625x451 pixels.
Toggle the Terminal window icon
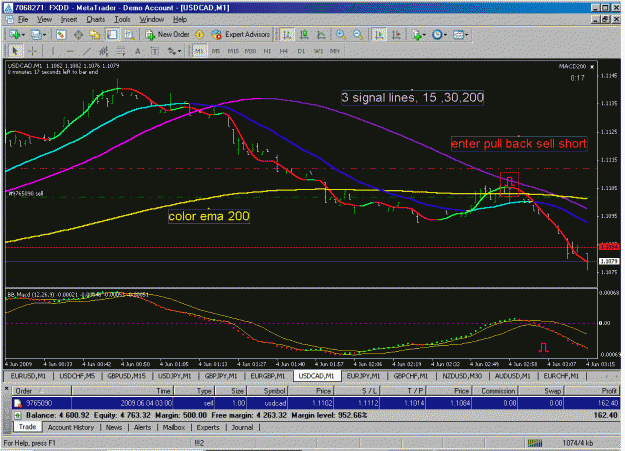click(x=112, y=35)
